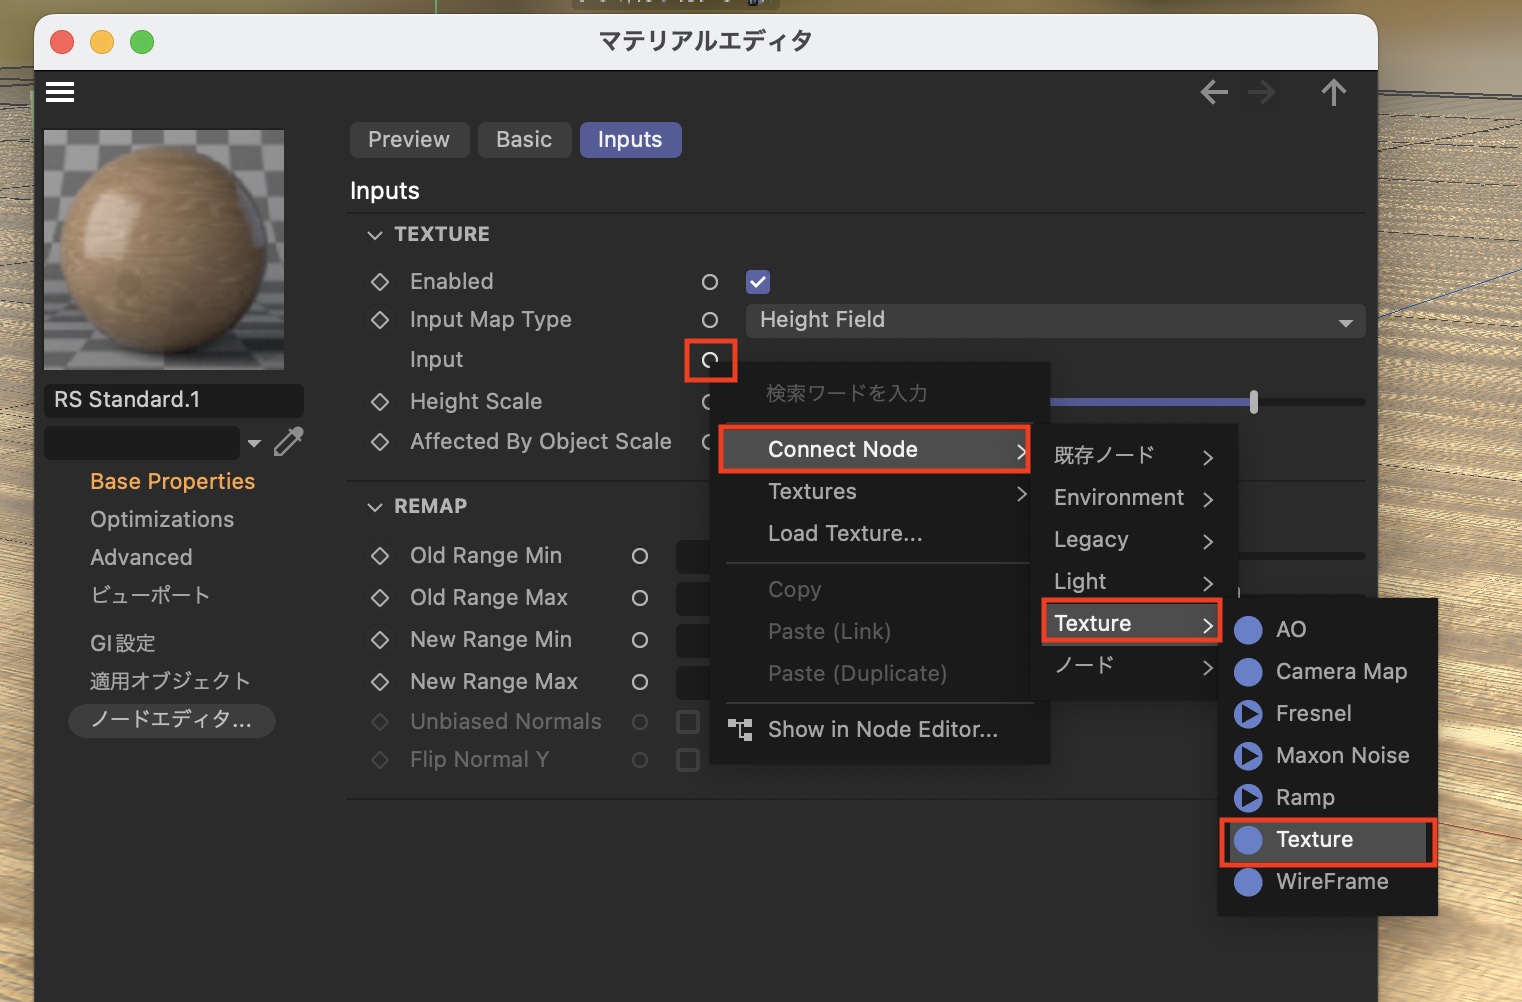Select the Maxon Noise node icon
The width and height of the screenshot is (1522, 1002).
1248,756
